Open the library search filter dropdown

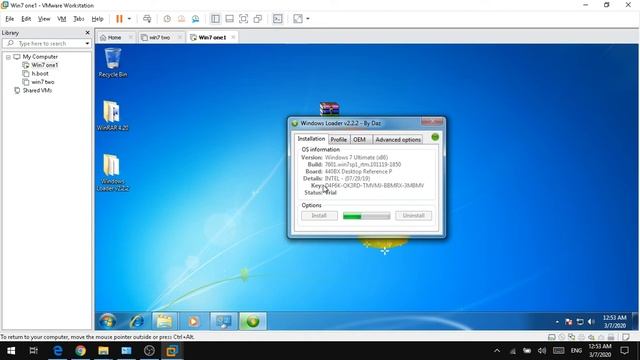87,43
